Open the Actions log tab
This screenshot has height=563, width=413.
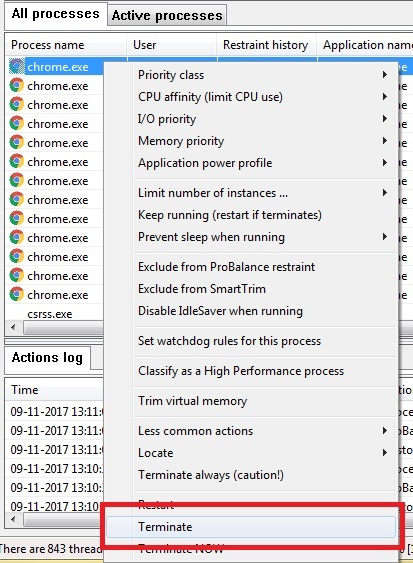pos(47,358)
